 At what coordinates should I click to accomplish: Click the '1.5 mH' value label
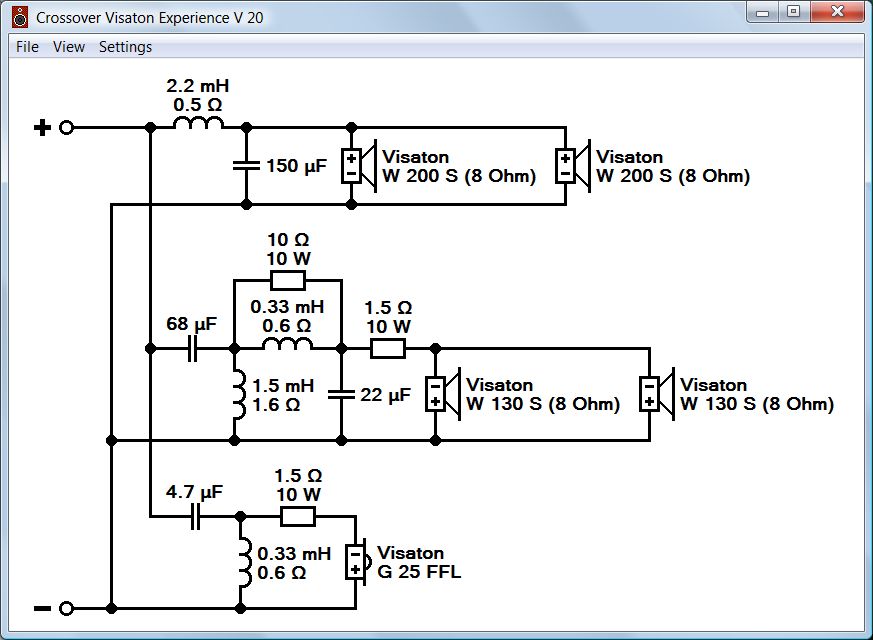click(283, 386)
